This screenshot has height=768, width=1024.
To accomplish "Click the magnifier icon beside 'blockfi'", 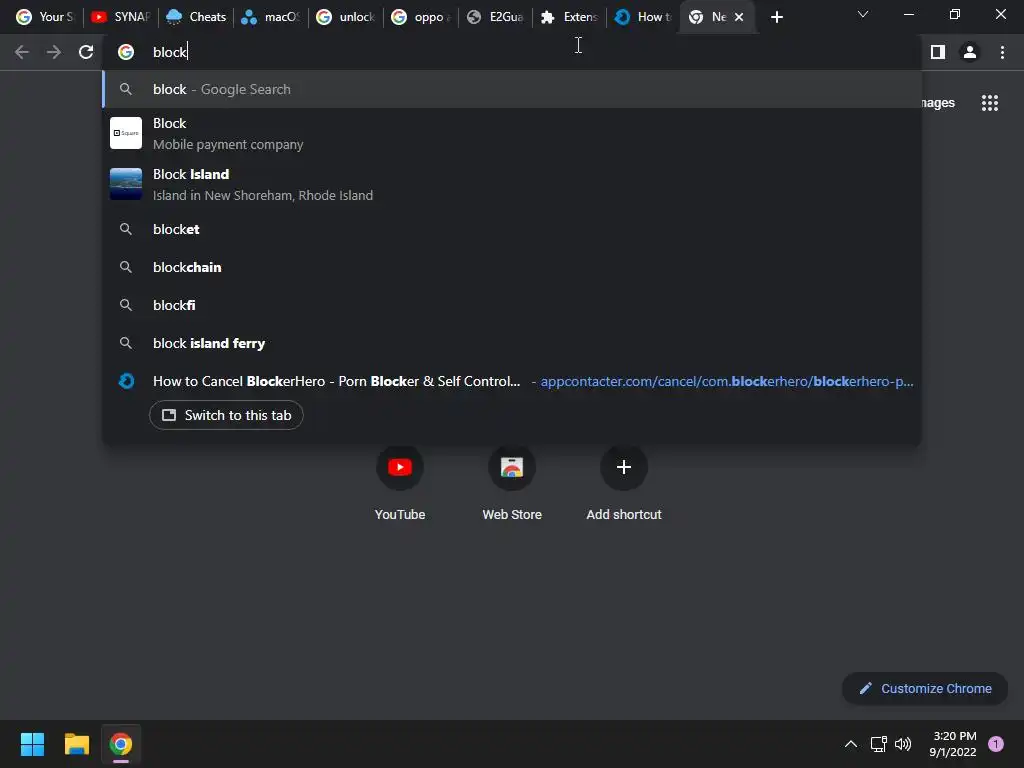I will [126, 305].
